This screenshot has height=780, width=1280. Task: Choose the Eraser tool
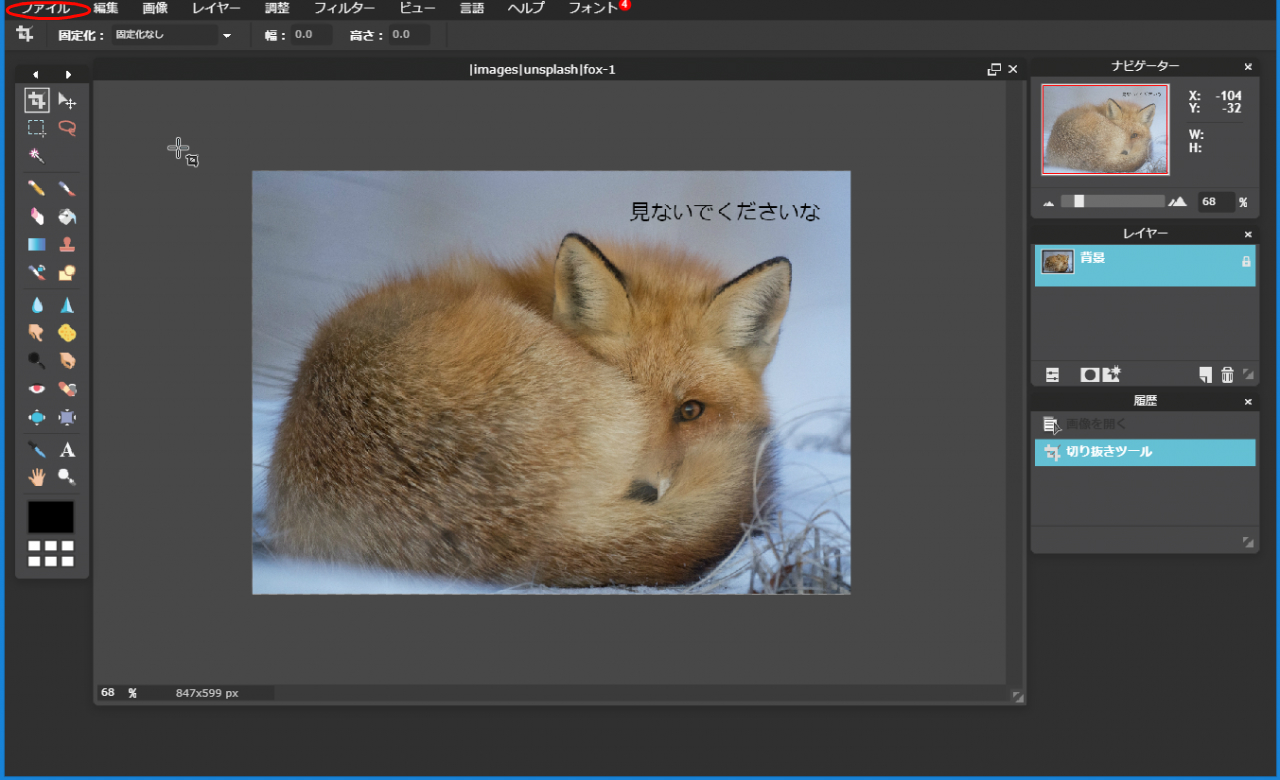coord(37,216)
